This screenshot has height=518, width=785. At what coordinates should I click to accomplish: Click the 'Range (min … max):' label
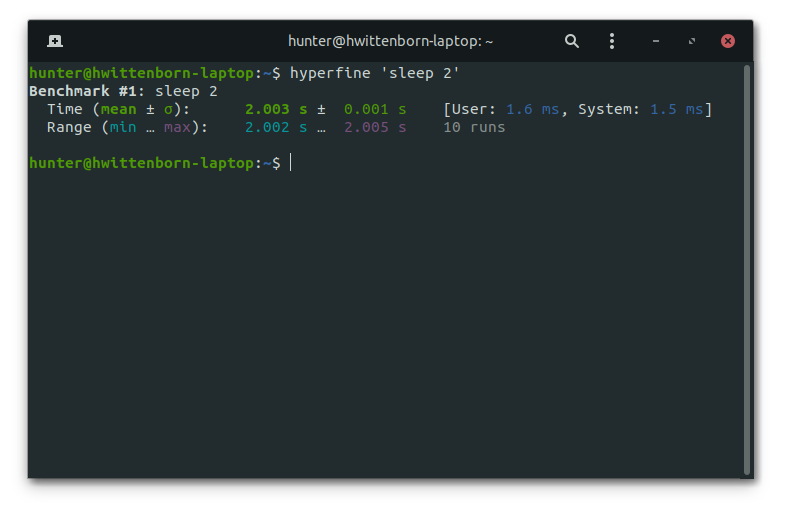click(x=127, y=127)
